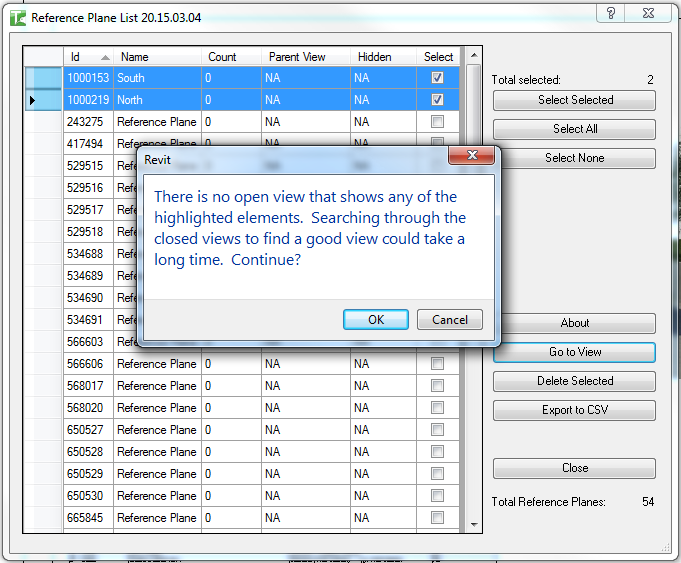This screenshot has height=563, width=681.
Task: Select the cell with Id 650530
Action: (89, 496)
